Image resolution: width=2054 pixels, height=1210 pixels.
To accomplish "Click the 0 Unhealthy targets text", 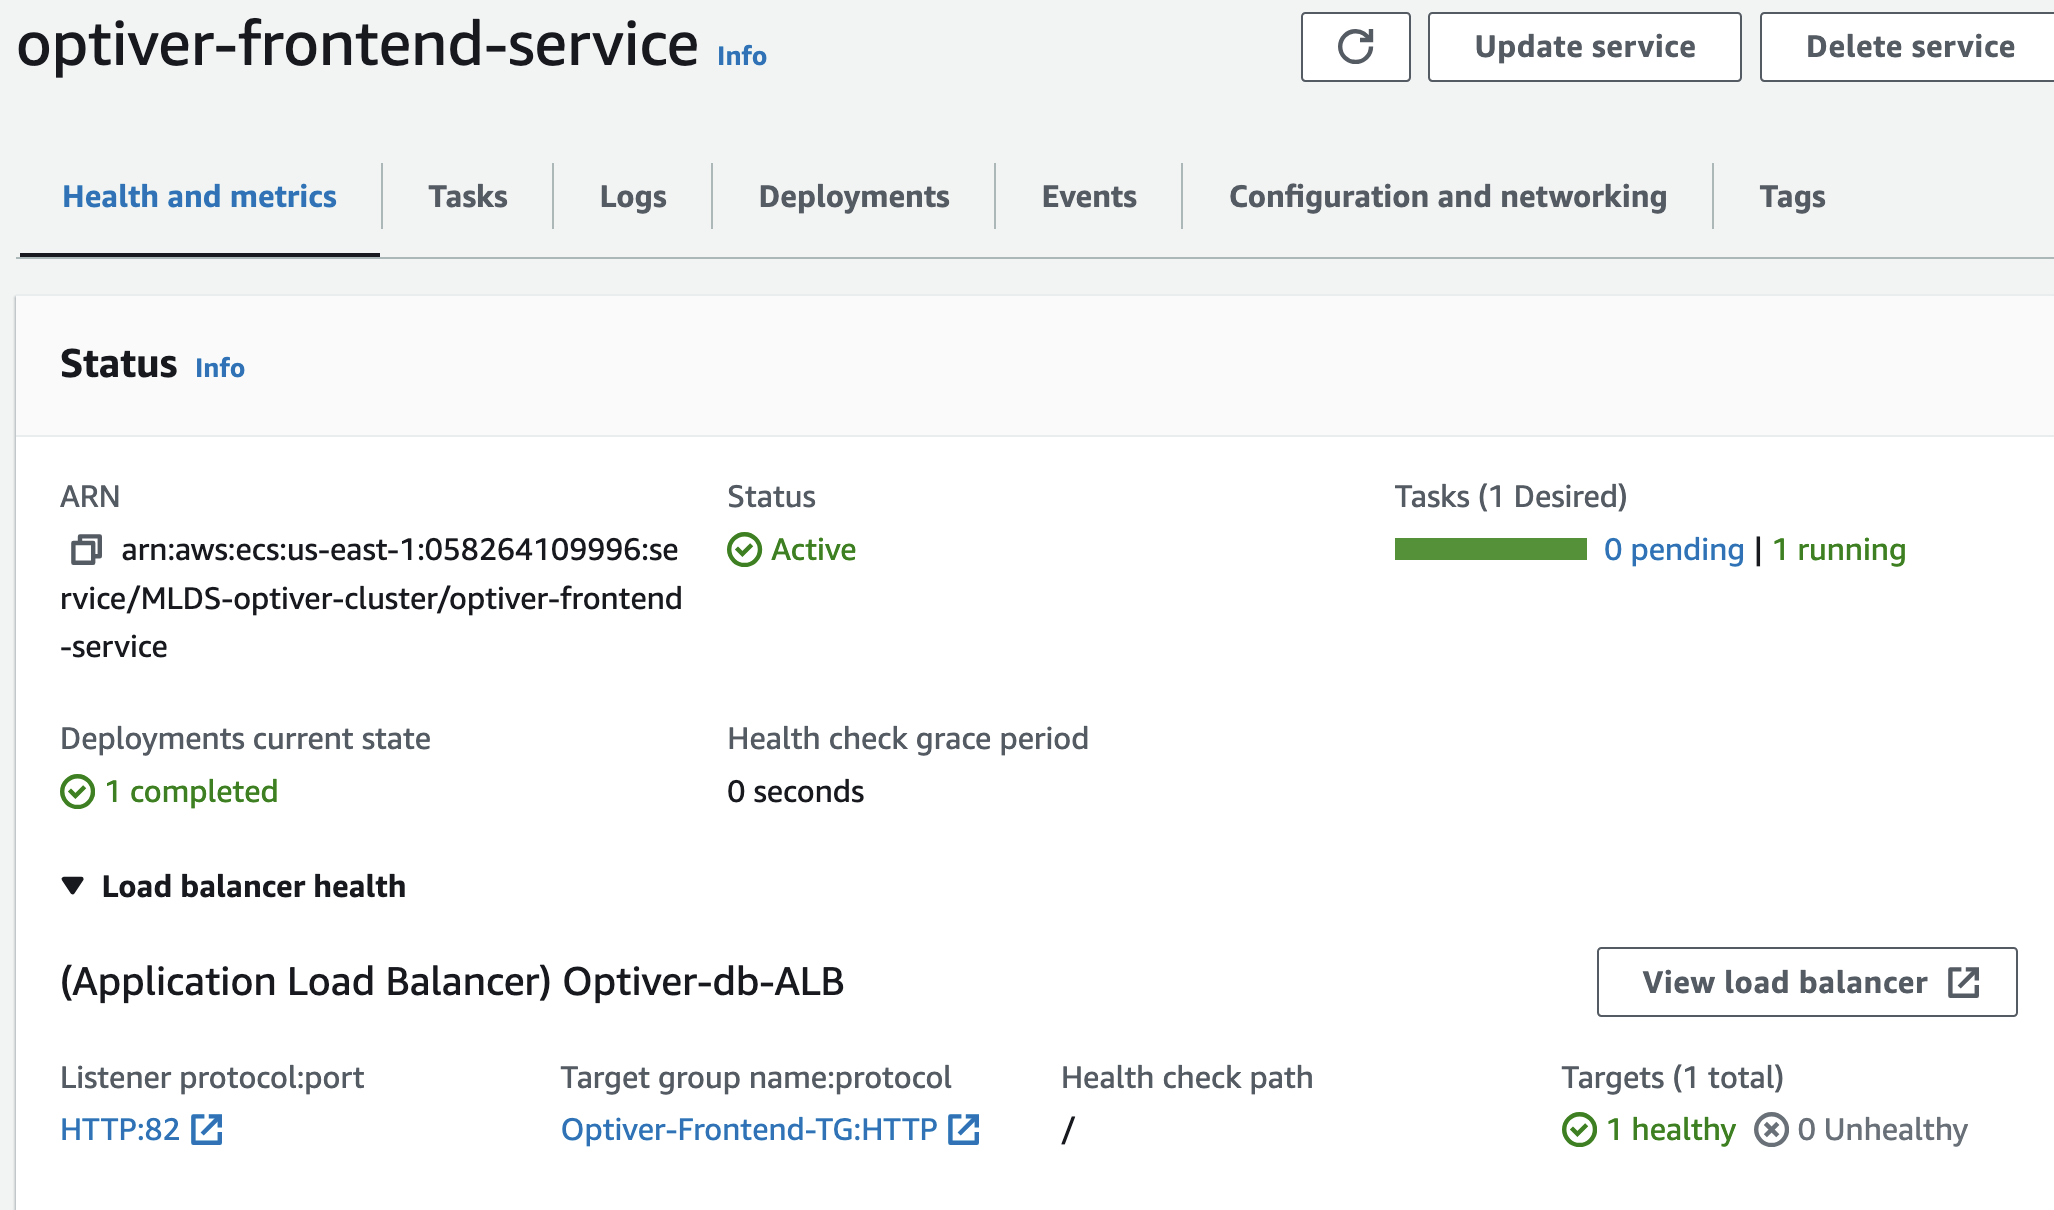I will point(1882,1129).
